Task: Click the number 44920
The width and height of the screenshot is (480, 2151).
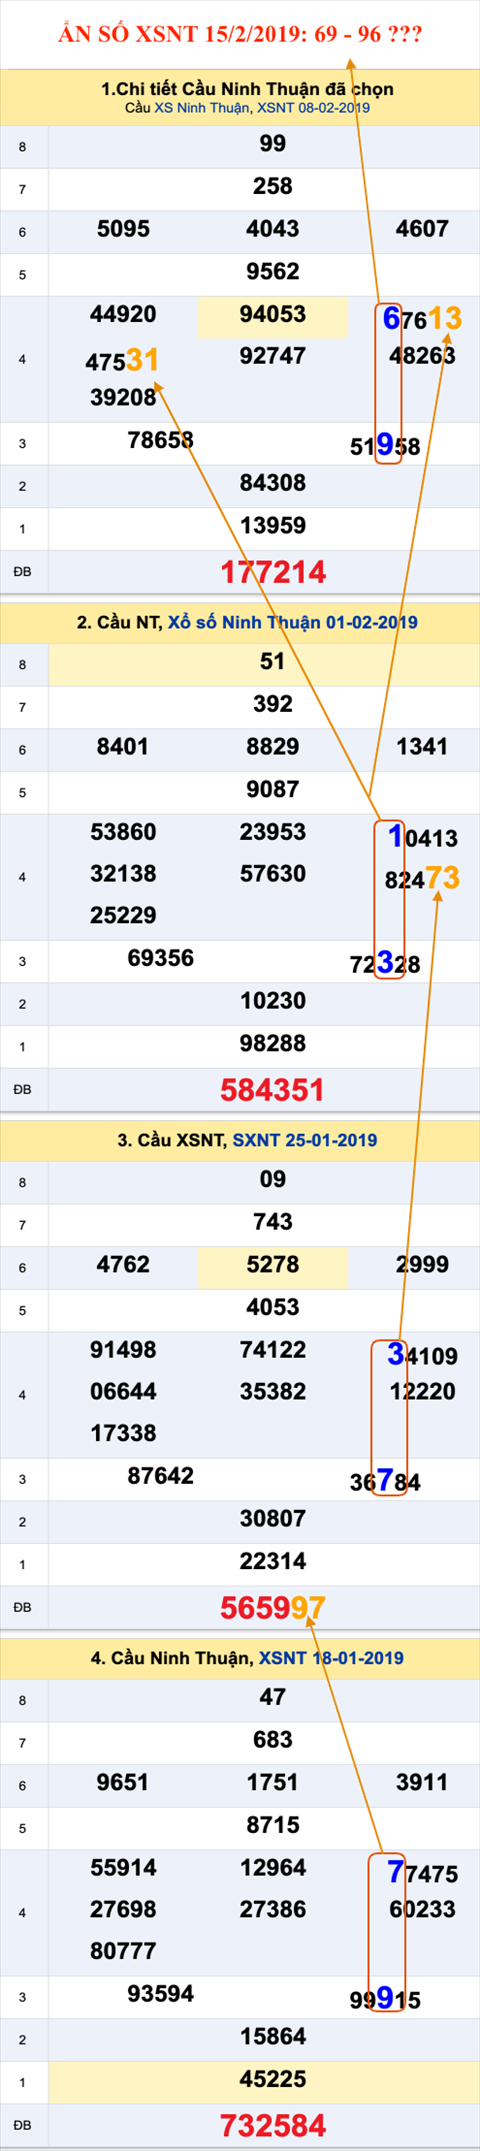Action: pos(123,314)
